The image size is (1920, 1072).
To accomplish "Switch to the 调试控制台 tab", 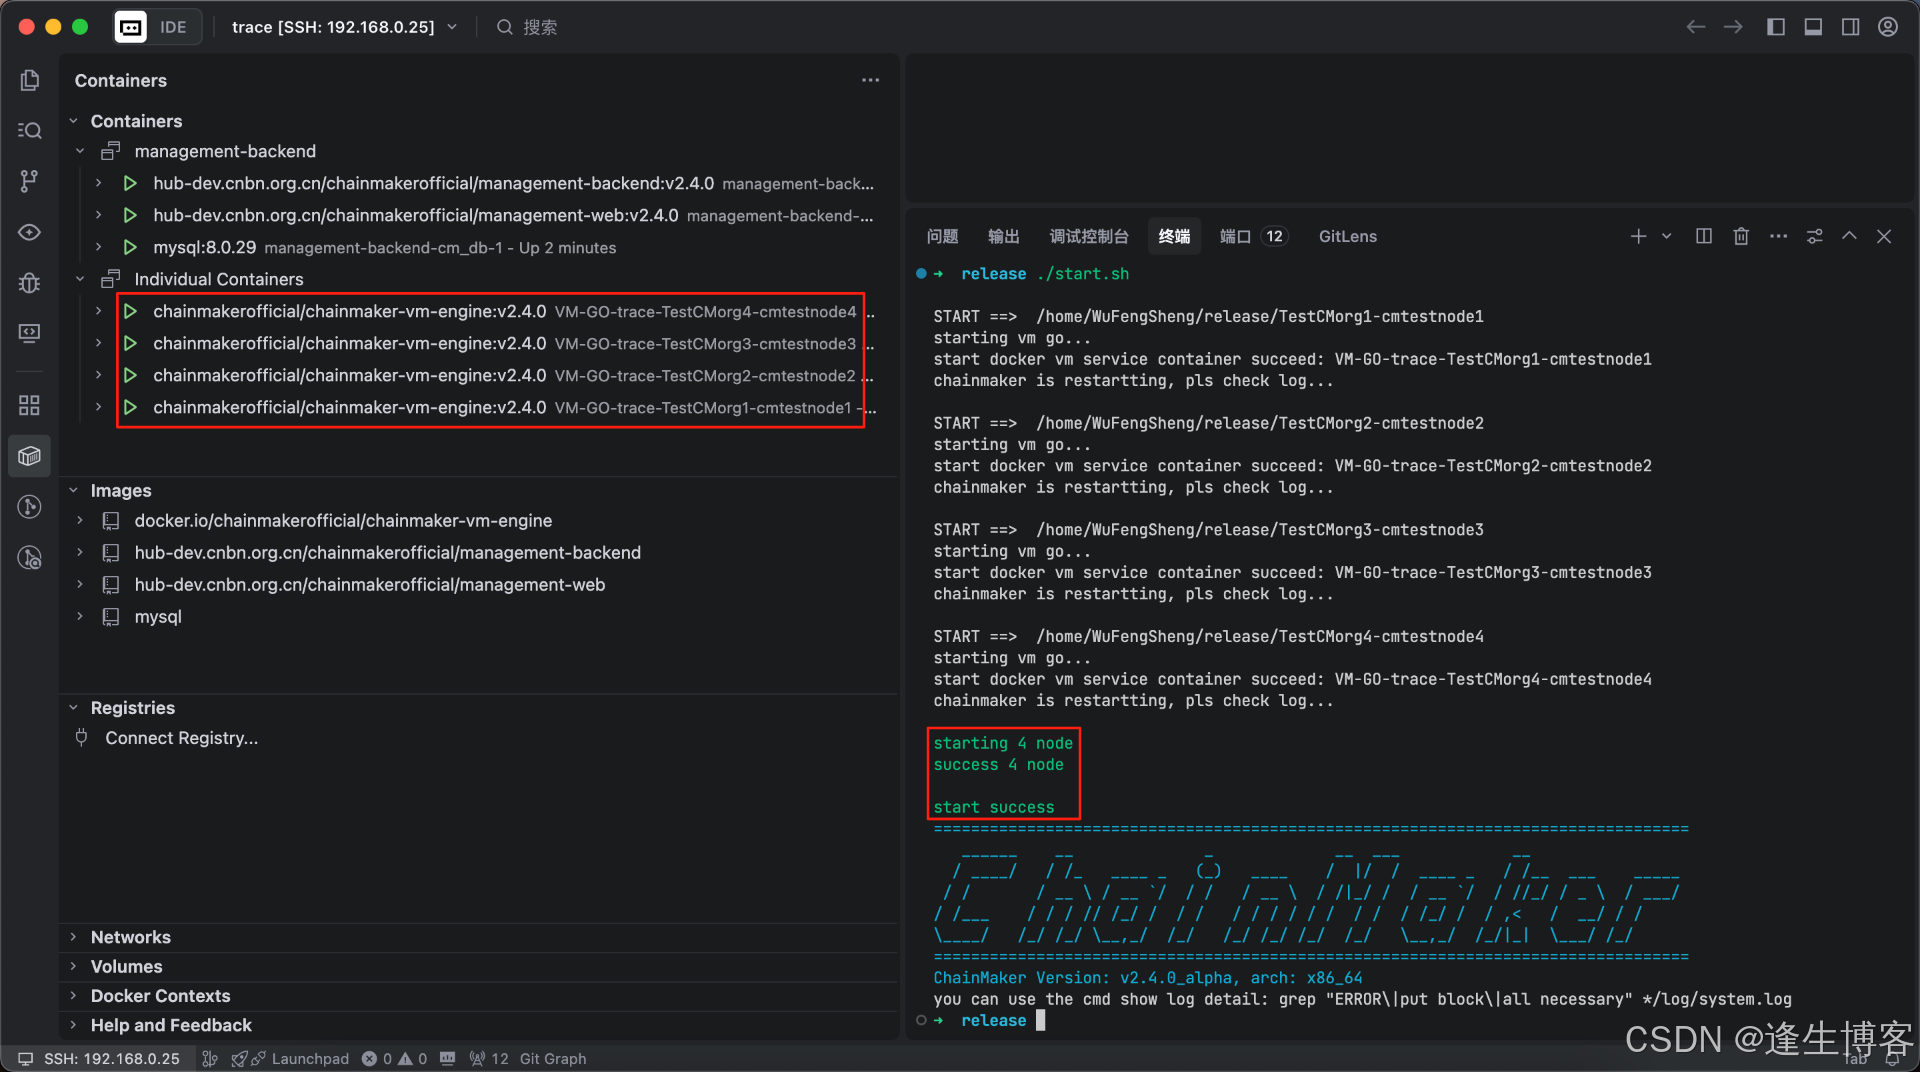I will 1089,236.
